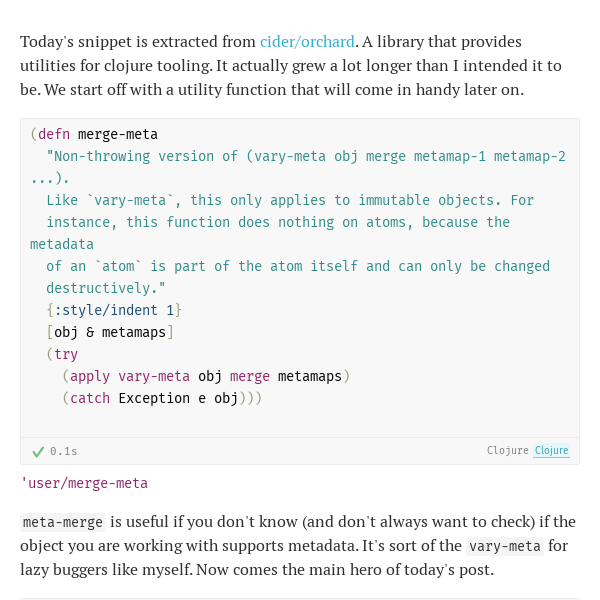Image resolution: width=600 pixels, height=600 pixels.
Task: Click the empty last line of code cell
Action: click(x=300, y=421)
